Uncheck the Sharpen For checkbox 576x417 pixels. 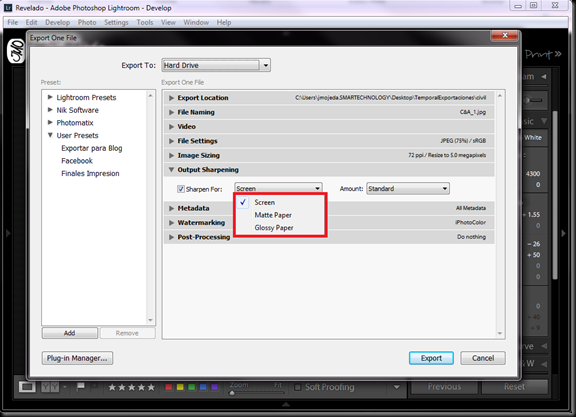181,189
